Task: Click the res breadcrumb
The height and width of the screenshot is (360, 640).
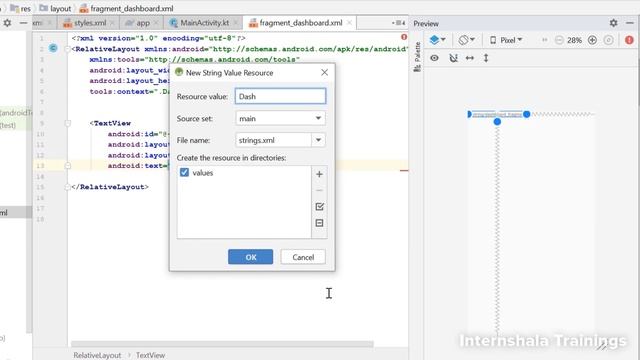Action: click(20, 8)
